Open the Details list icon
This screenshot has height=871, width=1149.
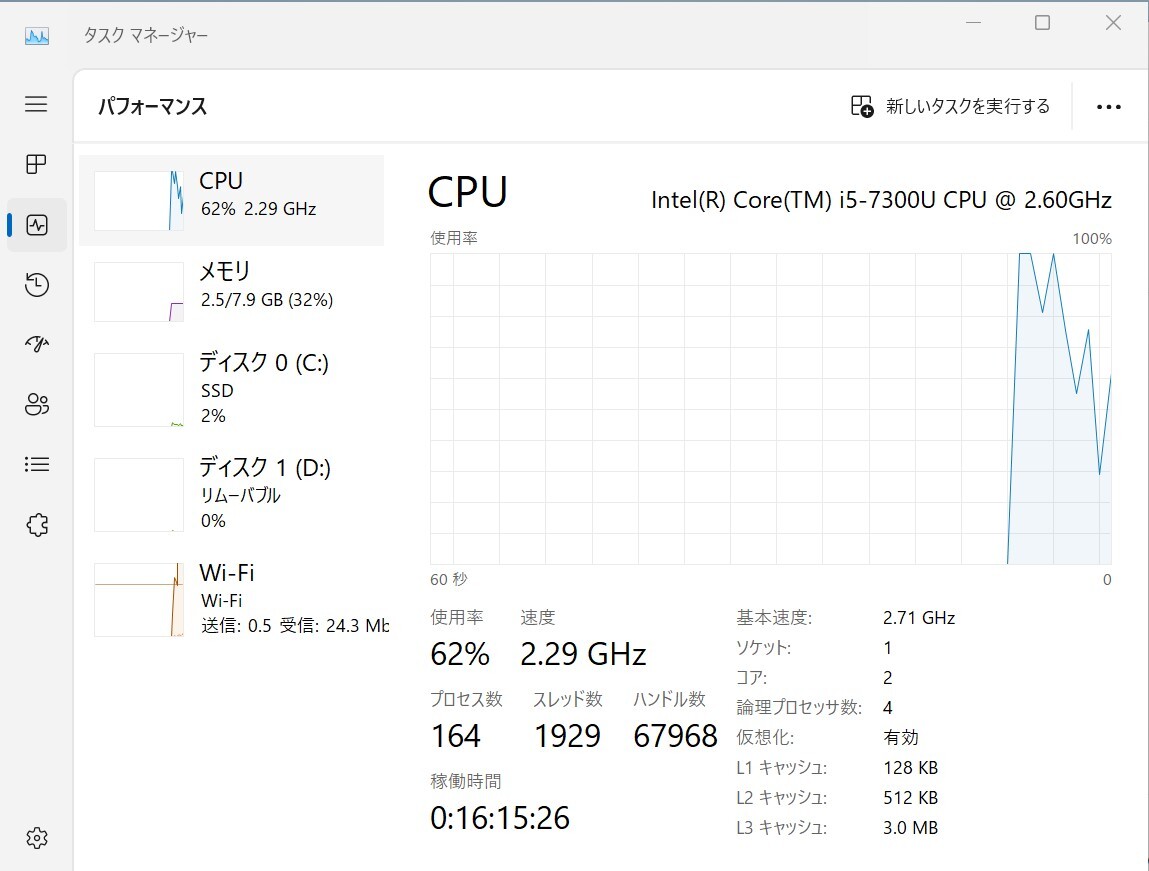click(x=37, y=464)
